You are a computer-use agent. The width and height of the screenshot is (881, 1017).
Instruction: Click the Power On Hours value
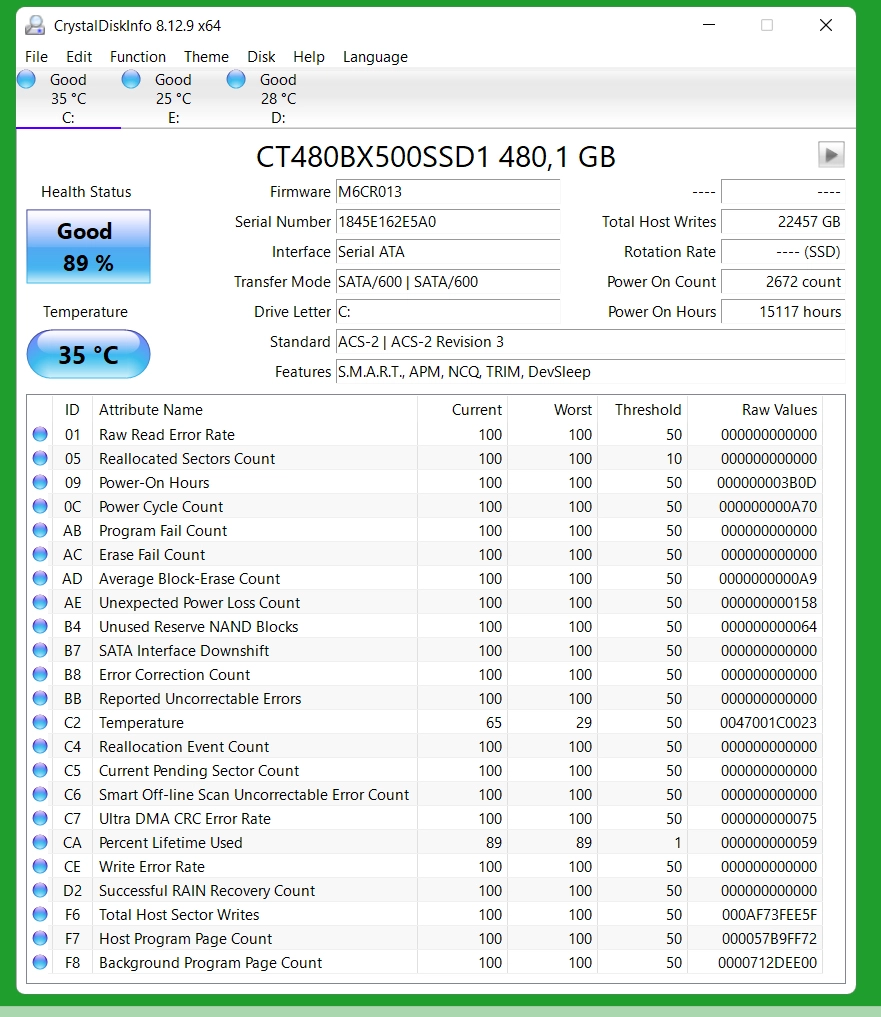pos(783,311)
